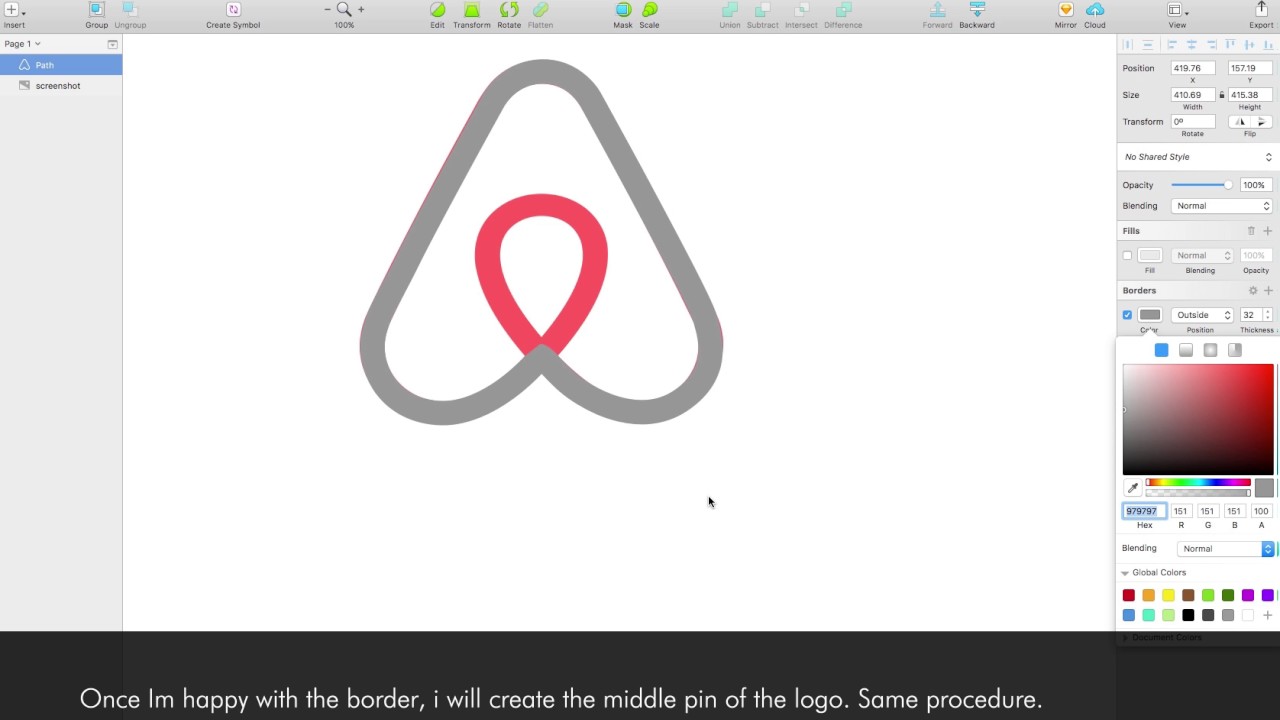
Task: Apply a Mask using the toolbar icon
Action: click(x=622, y=9)
